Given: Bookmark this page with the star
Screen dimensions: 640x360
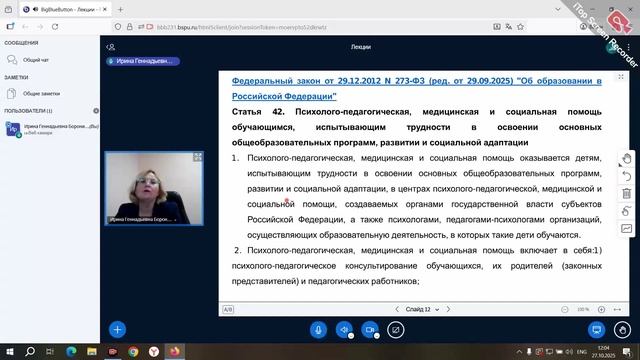Looking at the screenshot, I should point(520,27).
